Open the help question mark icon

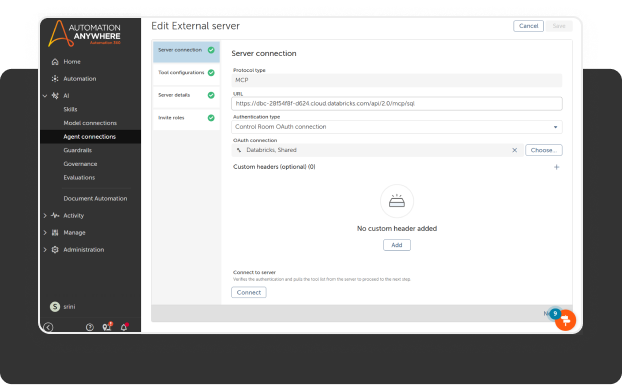tap(90, 327)
